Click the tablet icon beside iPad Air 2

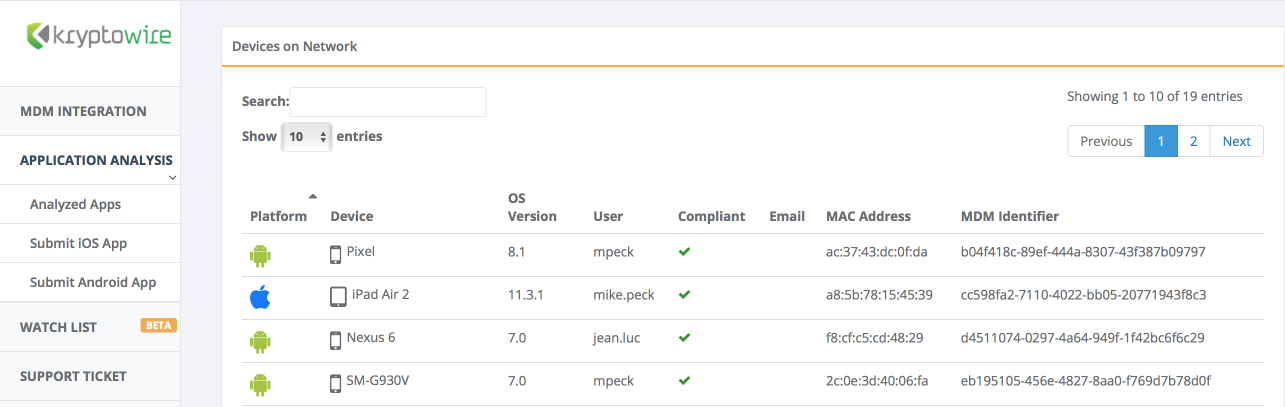[338, 297]
